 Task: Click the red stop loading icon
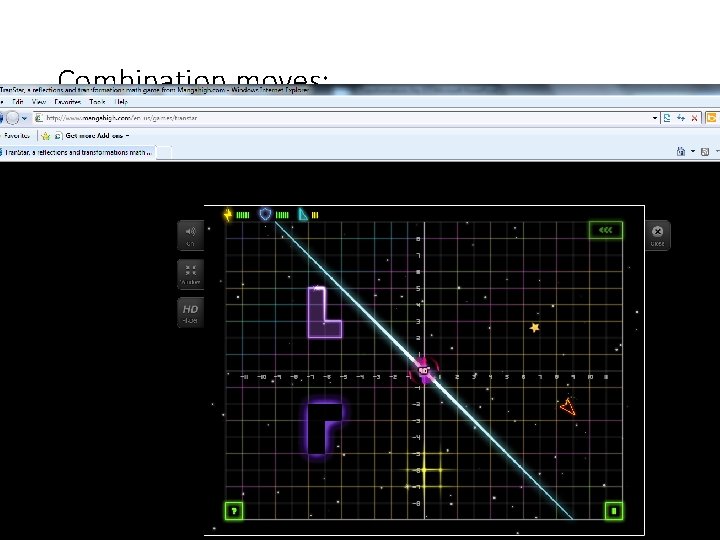click(694, 118)
